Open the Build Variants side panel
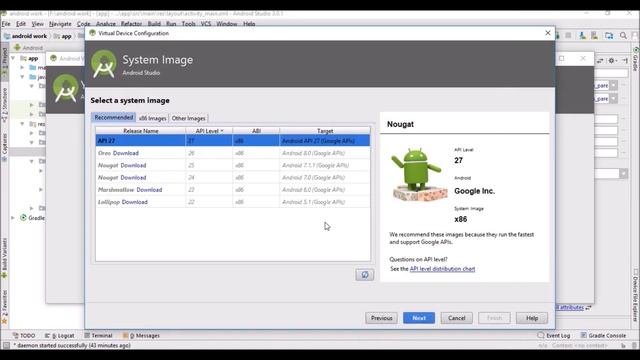The height and width of the screenshot is (360, 640). pyautogui.click(x=4, y=258)
